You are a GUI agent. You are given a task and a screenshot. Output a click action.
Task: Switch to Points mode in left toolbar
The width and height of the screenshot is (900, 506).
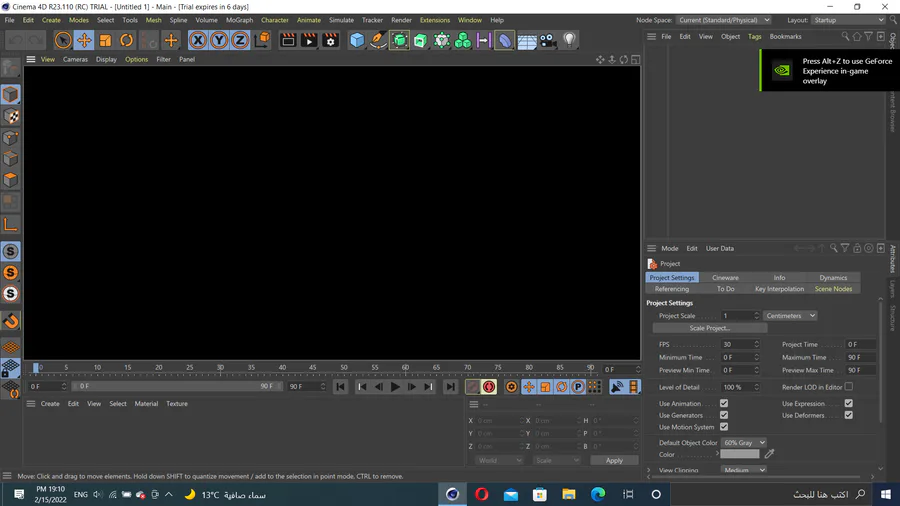[x=10, y=138]
